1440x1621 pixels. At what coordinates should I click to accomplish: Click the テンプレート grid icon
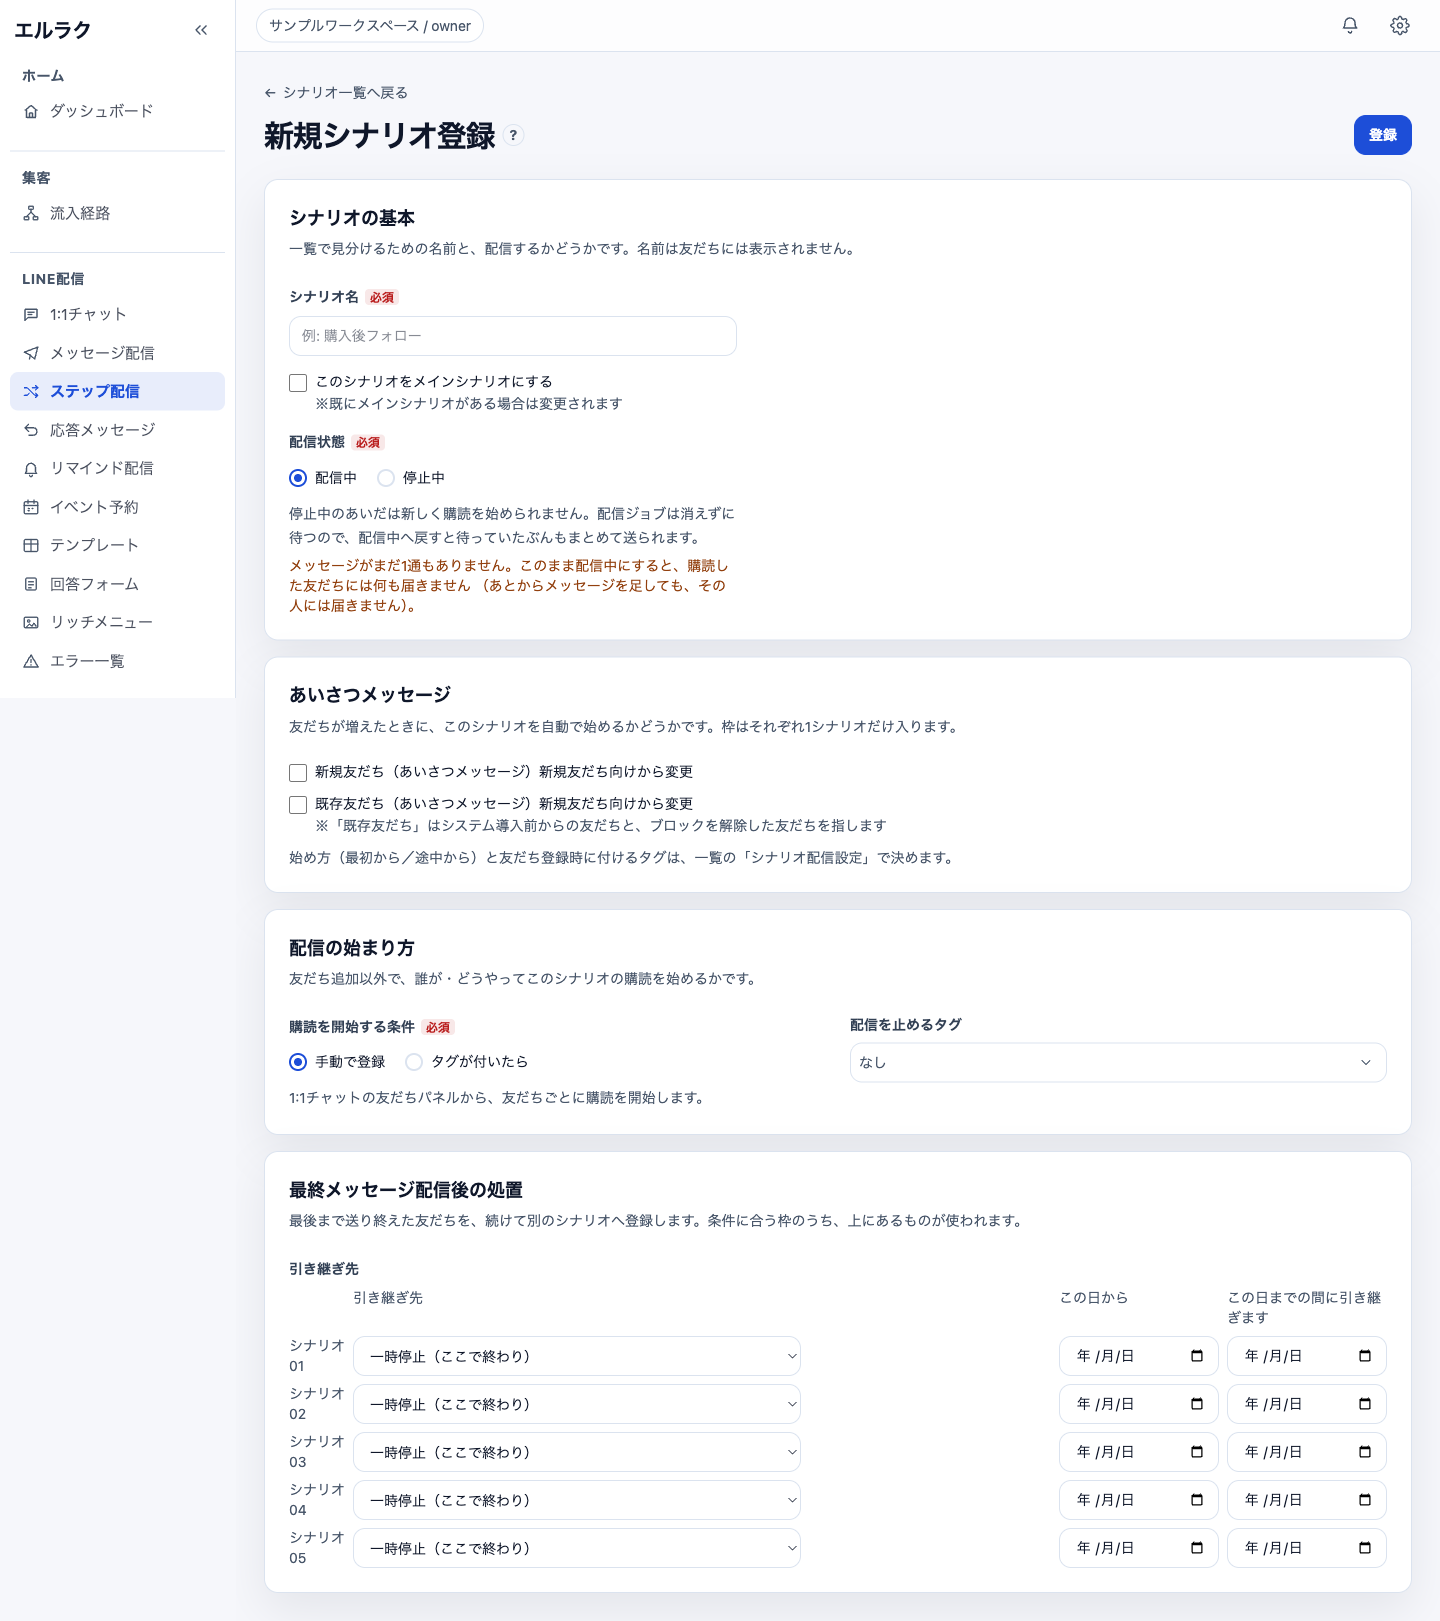coord(31,545)
